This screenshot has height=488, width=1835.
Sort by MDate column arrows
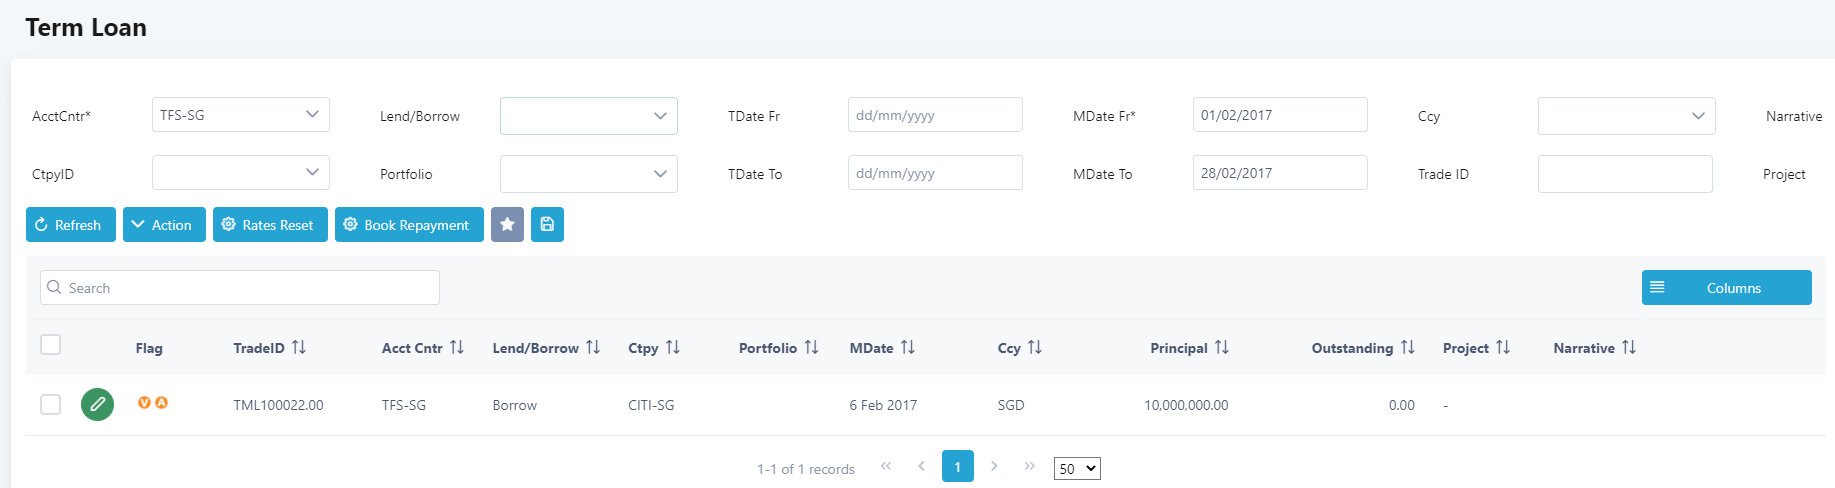point(908,348)
